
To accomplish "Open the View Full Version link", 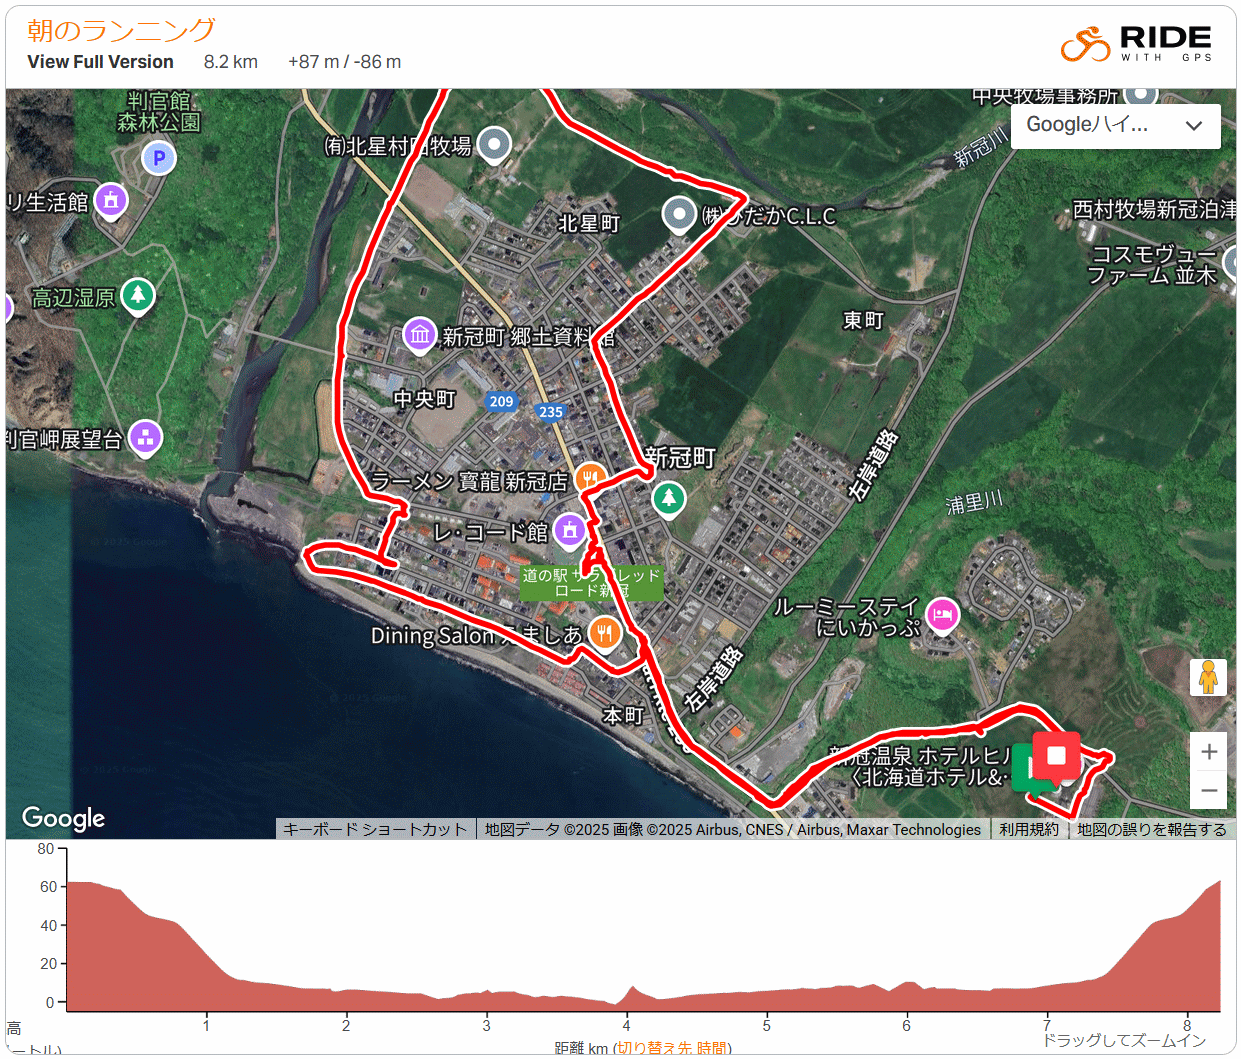I will (x=100, y=62).
